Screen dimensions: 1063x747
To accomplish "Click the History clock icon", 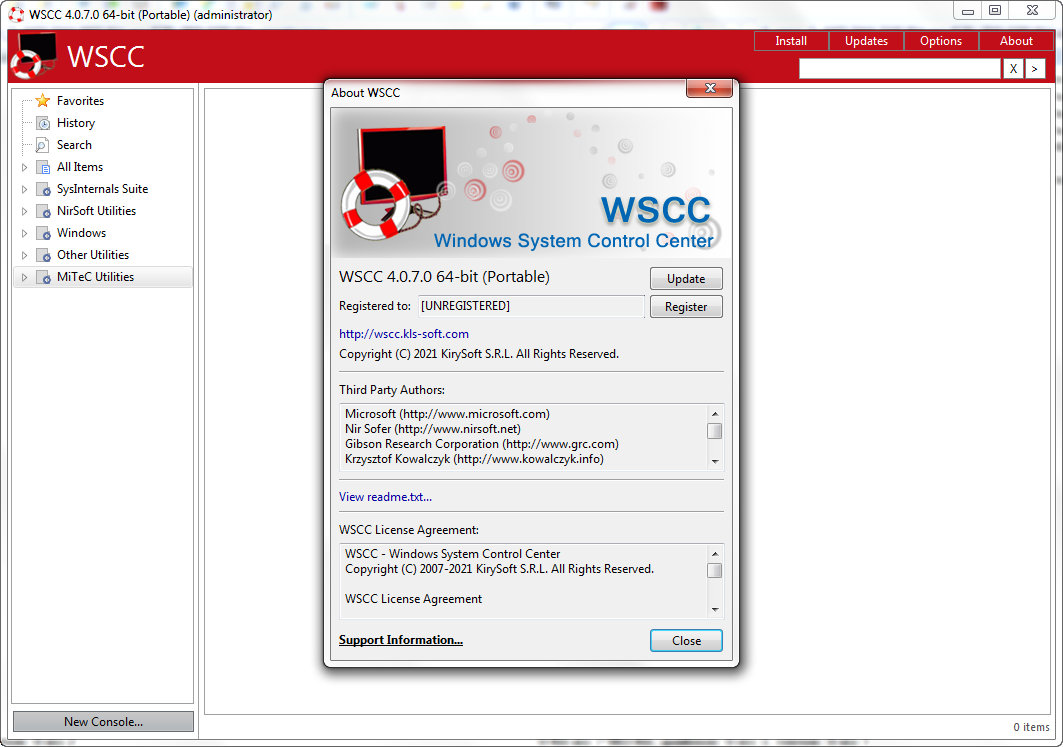I will click(x=42, y=123).
